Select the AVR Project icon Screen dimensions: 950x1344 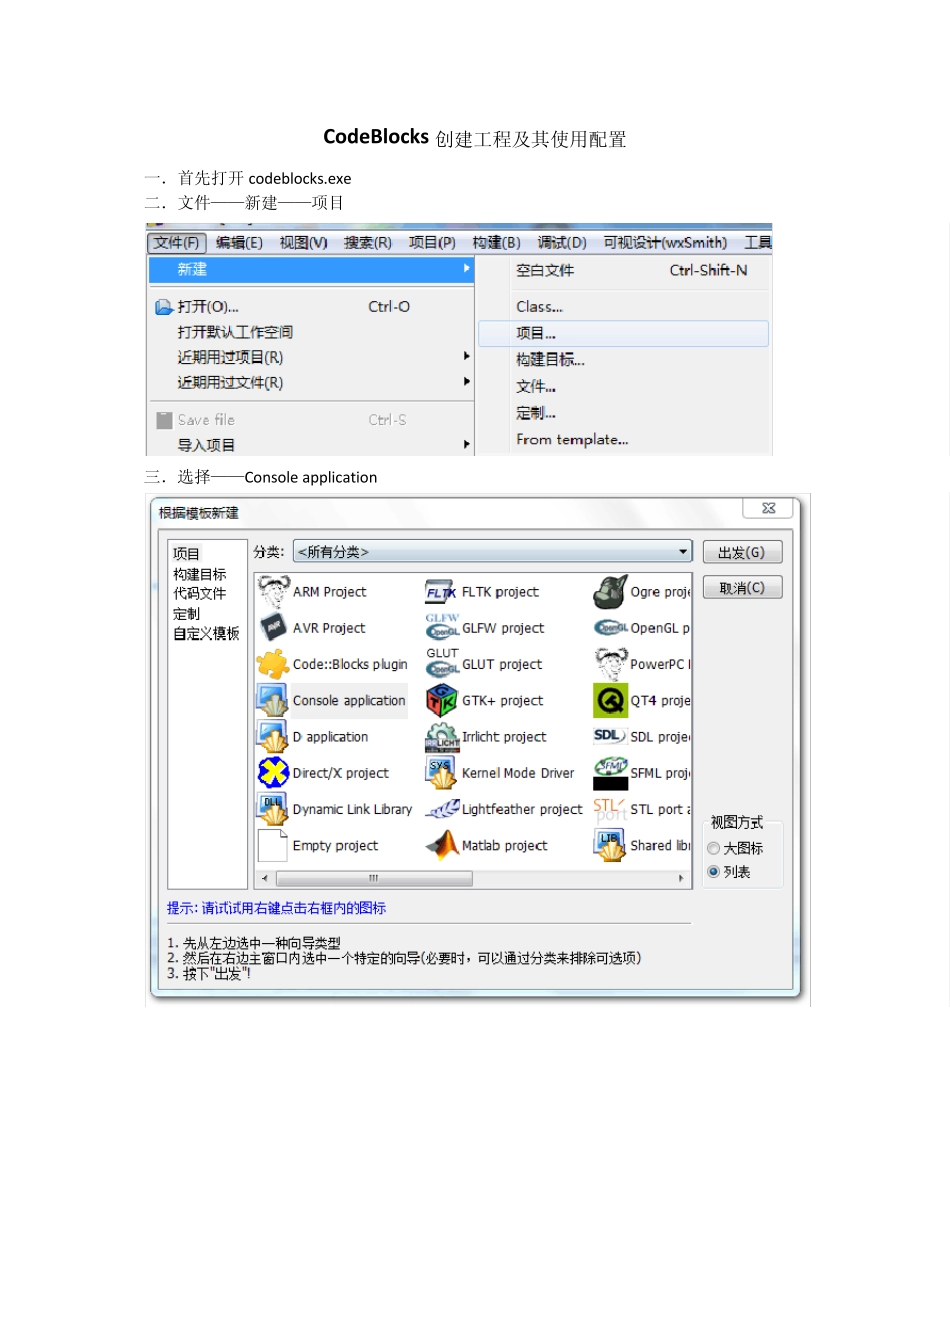click(273, 628)
